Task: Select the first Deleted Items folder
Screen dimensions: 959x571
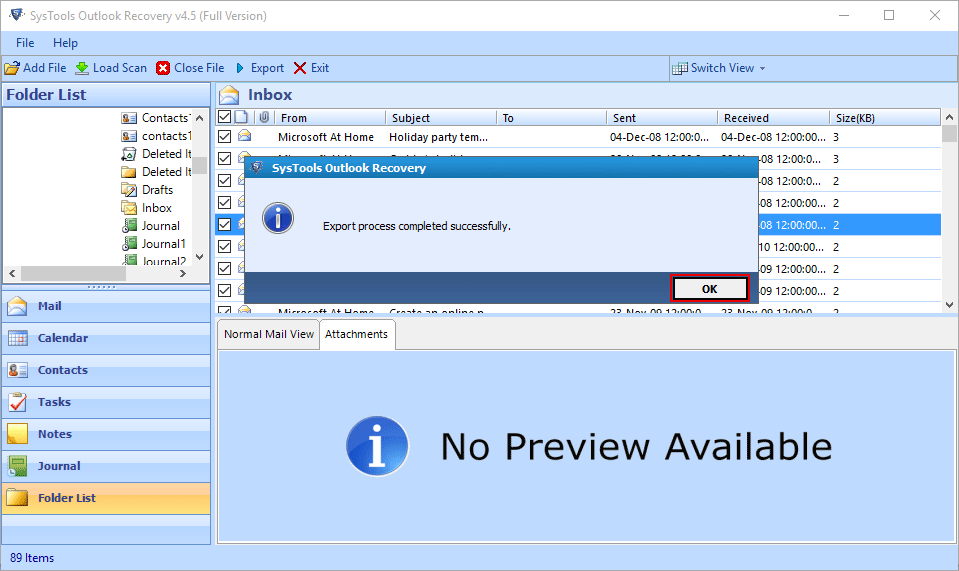Action: [166, 154]
